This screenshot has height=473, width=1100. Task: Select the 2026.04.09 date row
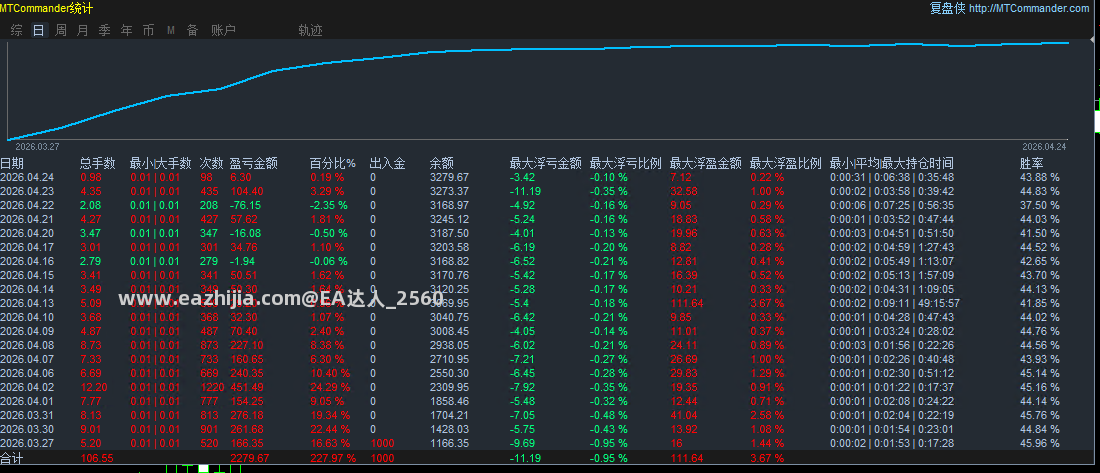tap(26, 331)
